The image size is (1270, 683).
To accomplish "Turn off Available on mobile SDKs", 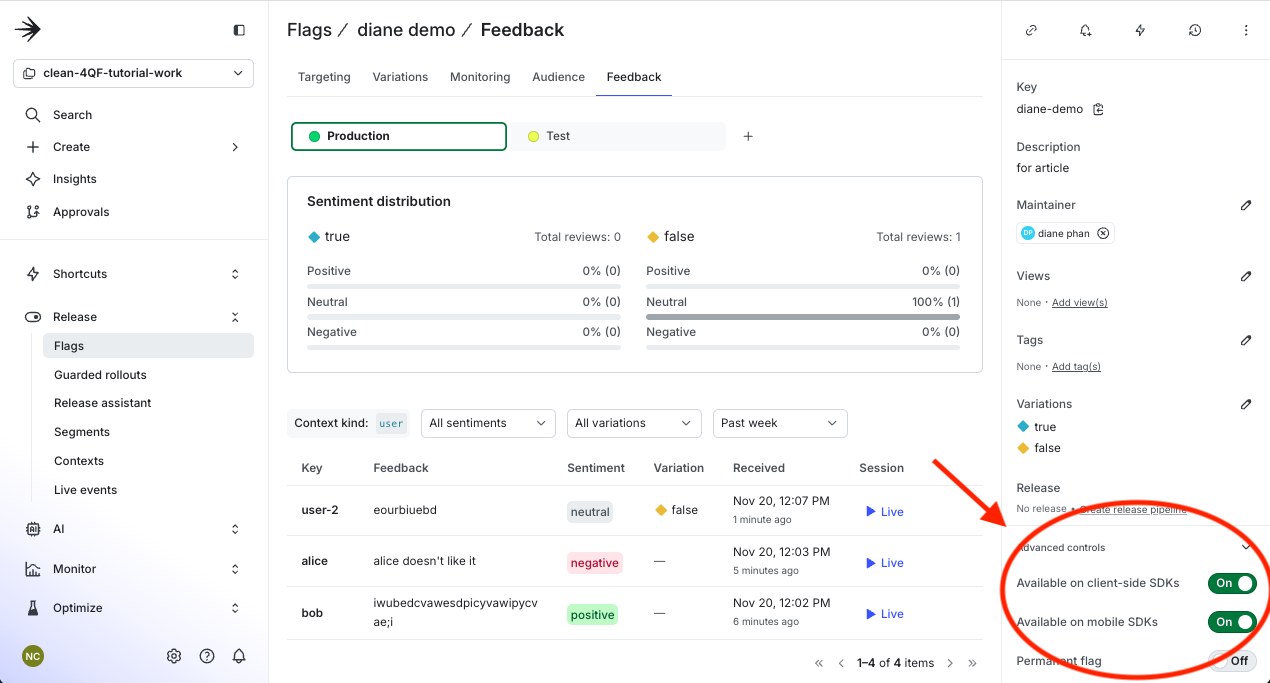I will click(x=1232, y=621).
